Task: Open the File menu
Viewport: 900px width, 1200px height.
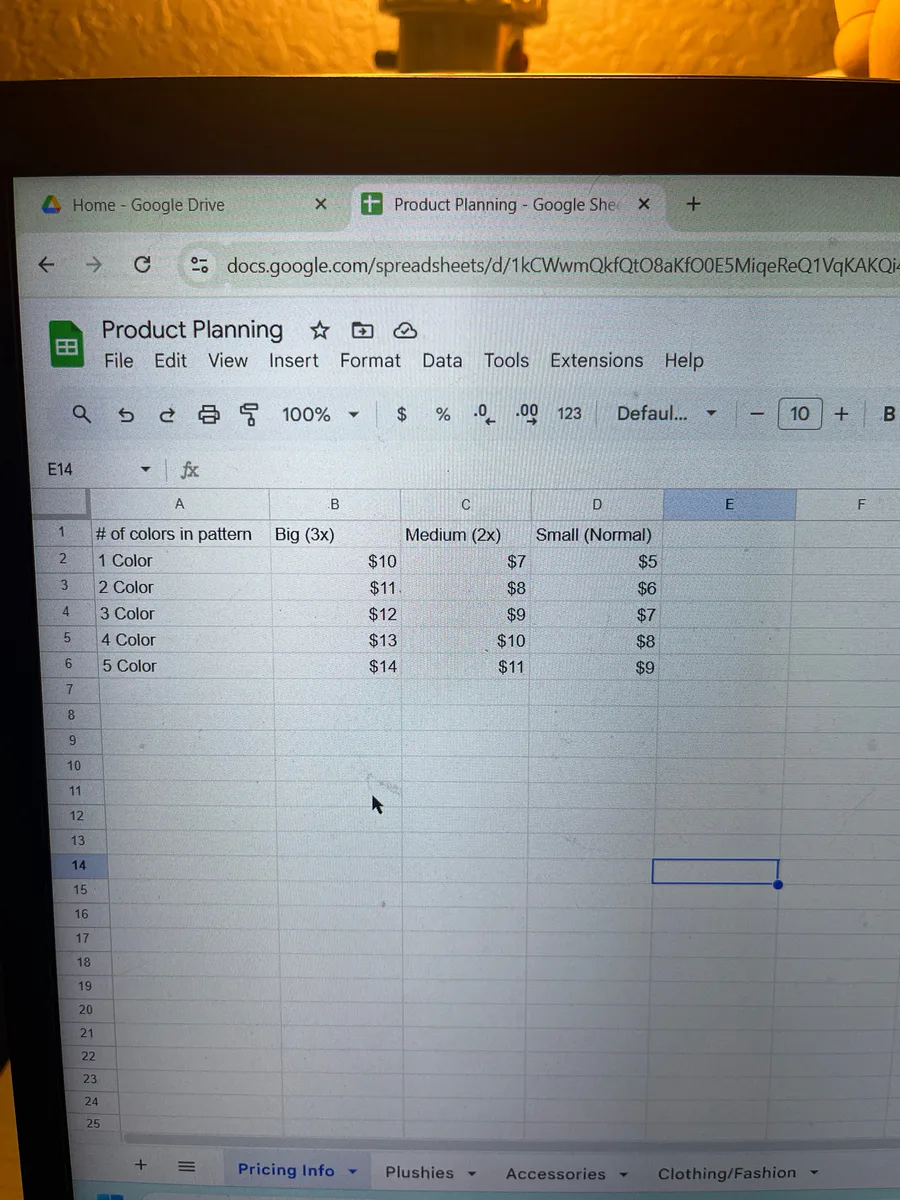Action: point(119,361)
